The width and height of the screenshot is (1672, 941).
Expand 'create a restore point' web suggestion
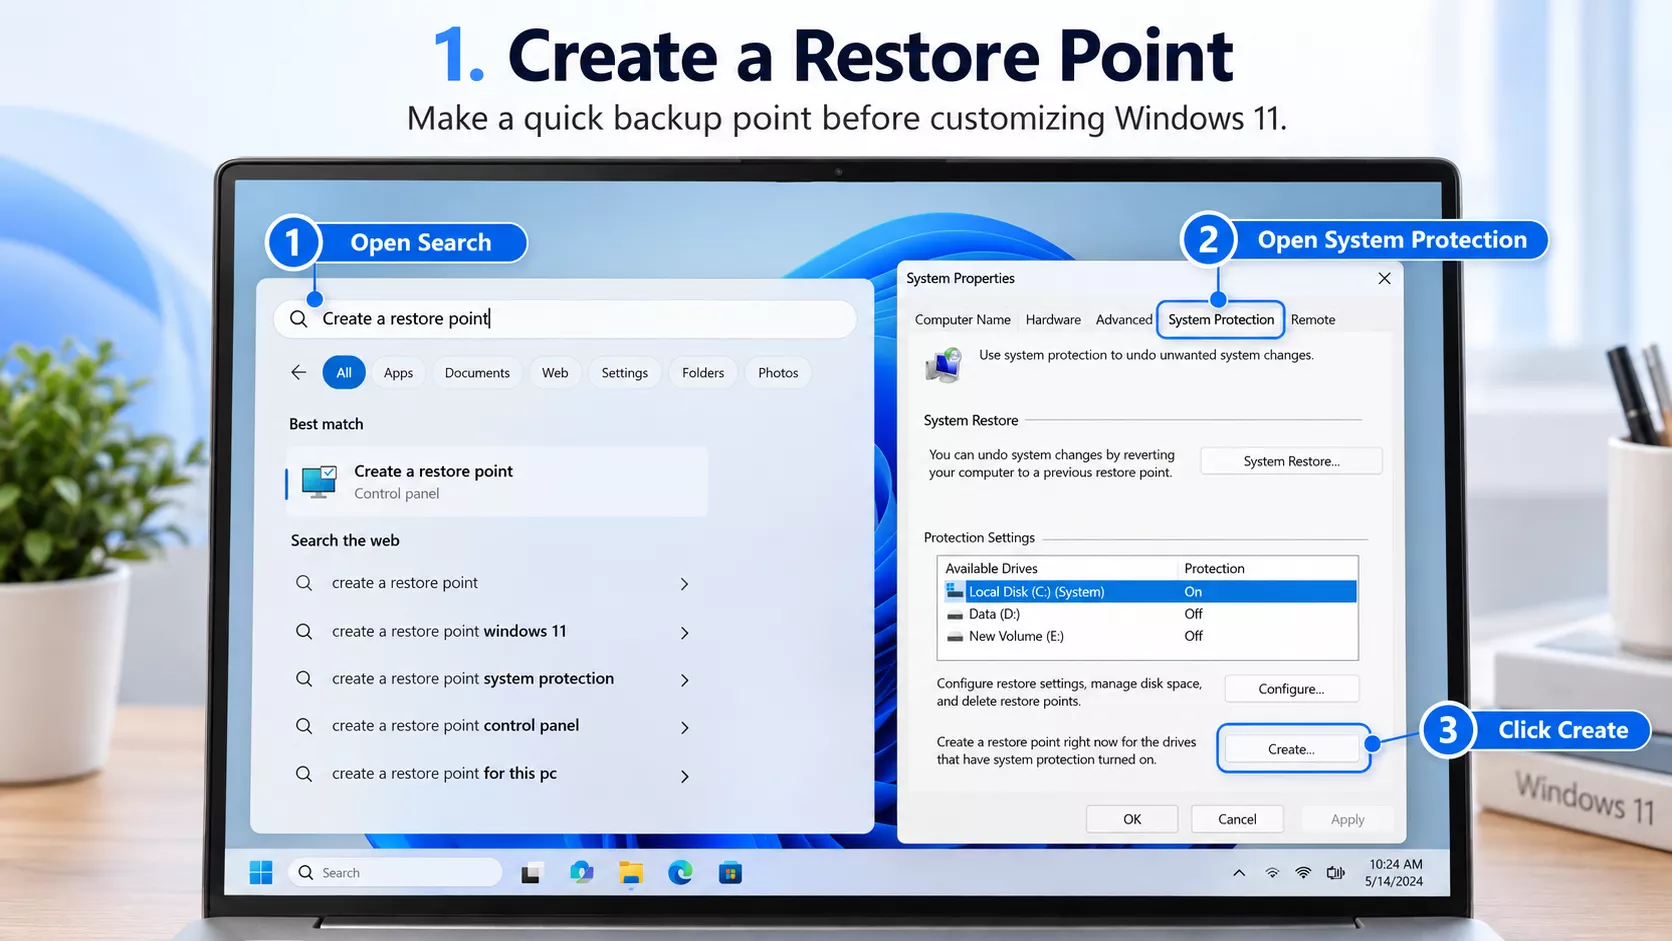point(684,584)
